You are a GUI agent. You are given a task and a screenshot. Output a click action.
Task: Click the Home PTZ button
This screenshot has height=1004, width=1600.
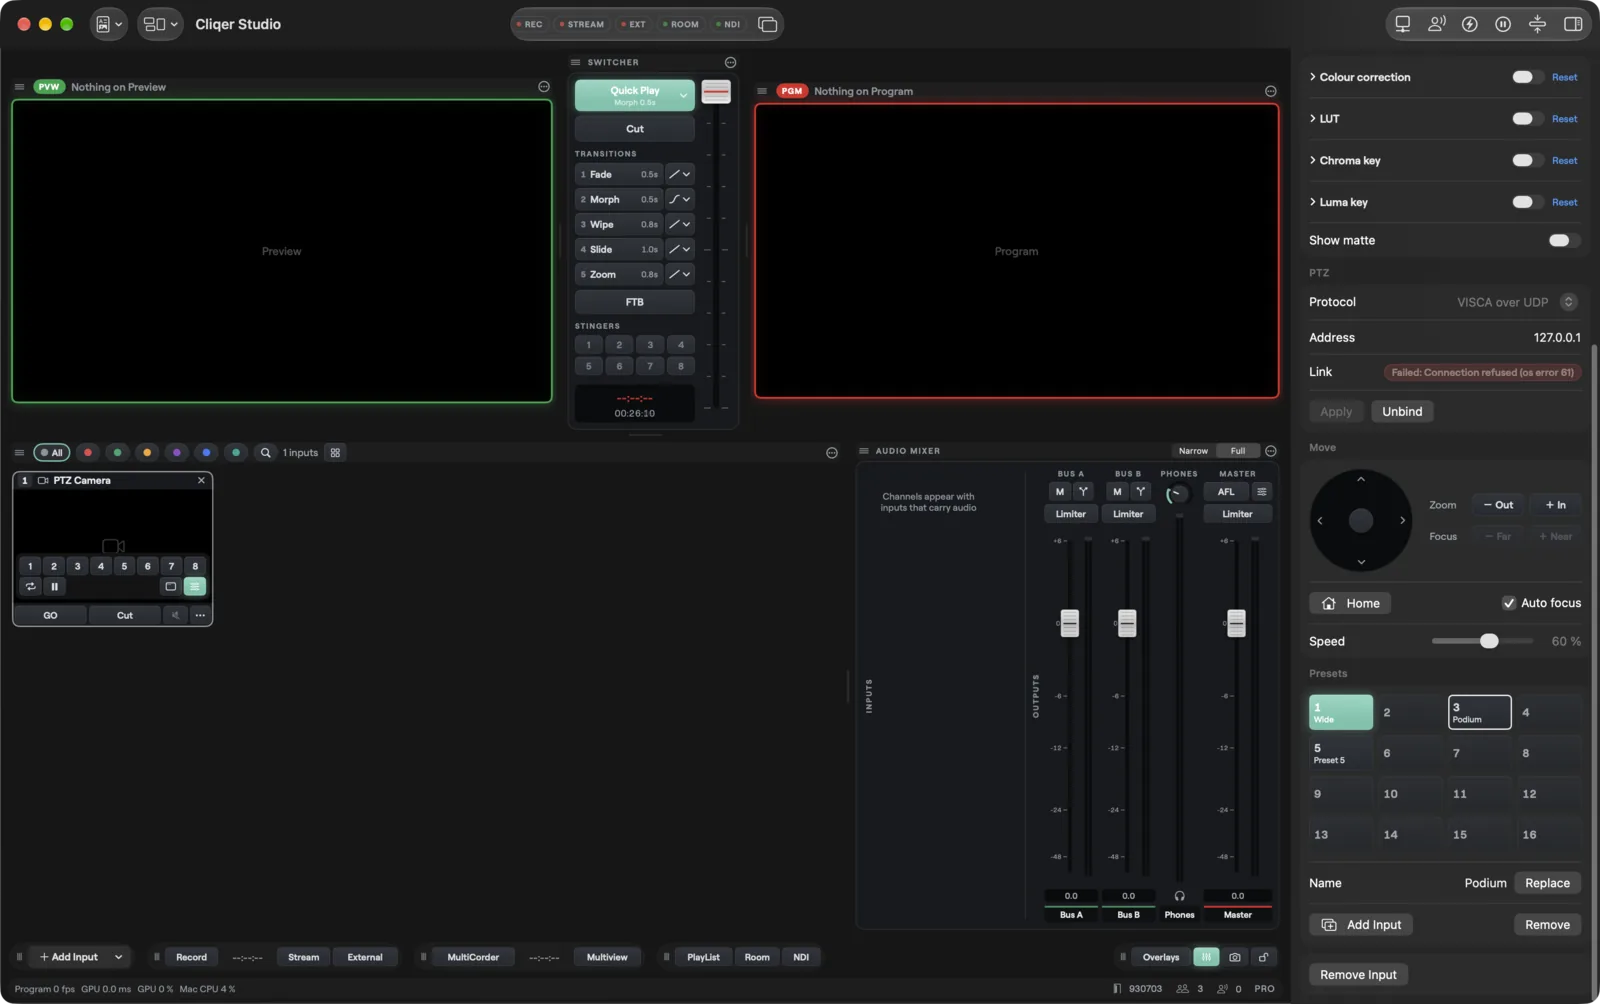1350,603
